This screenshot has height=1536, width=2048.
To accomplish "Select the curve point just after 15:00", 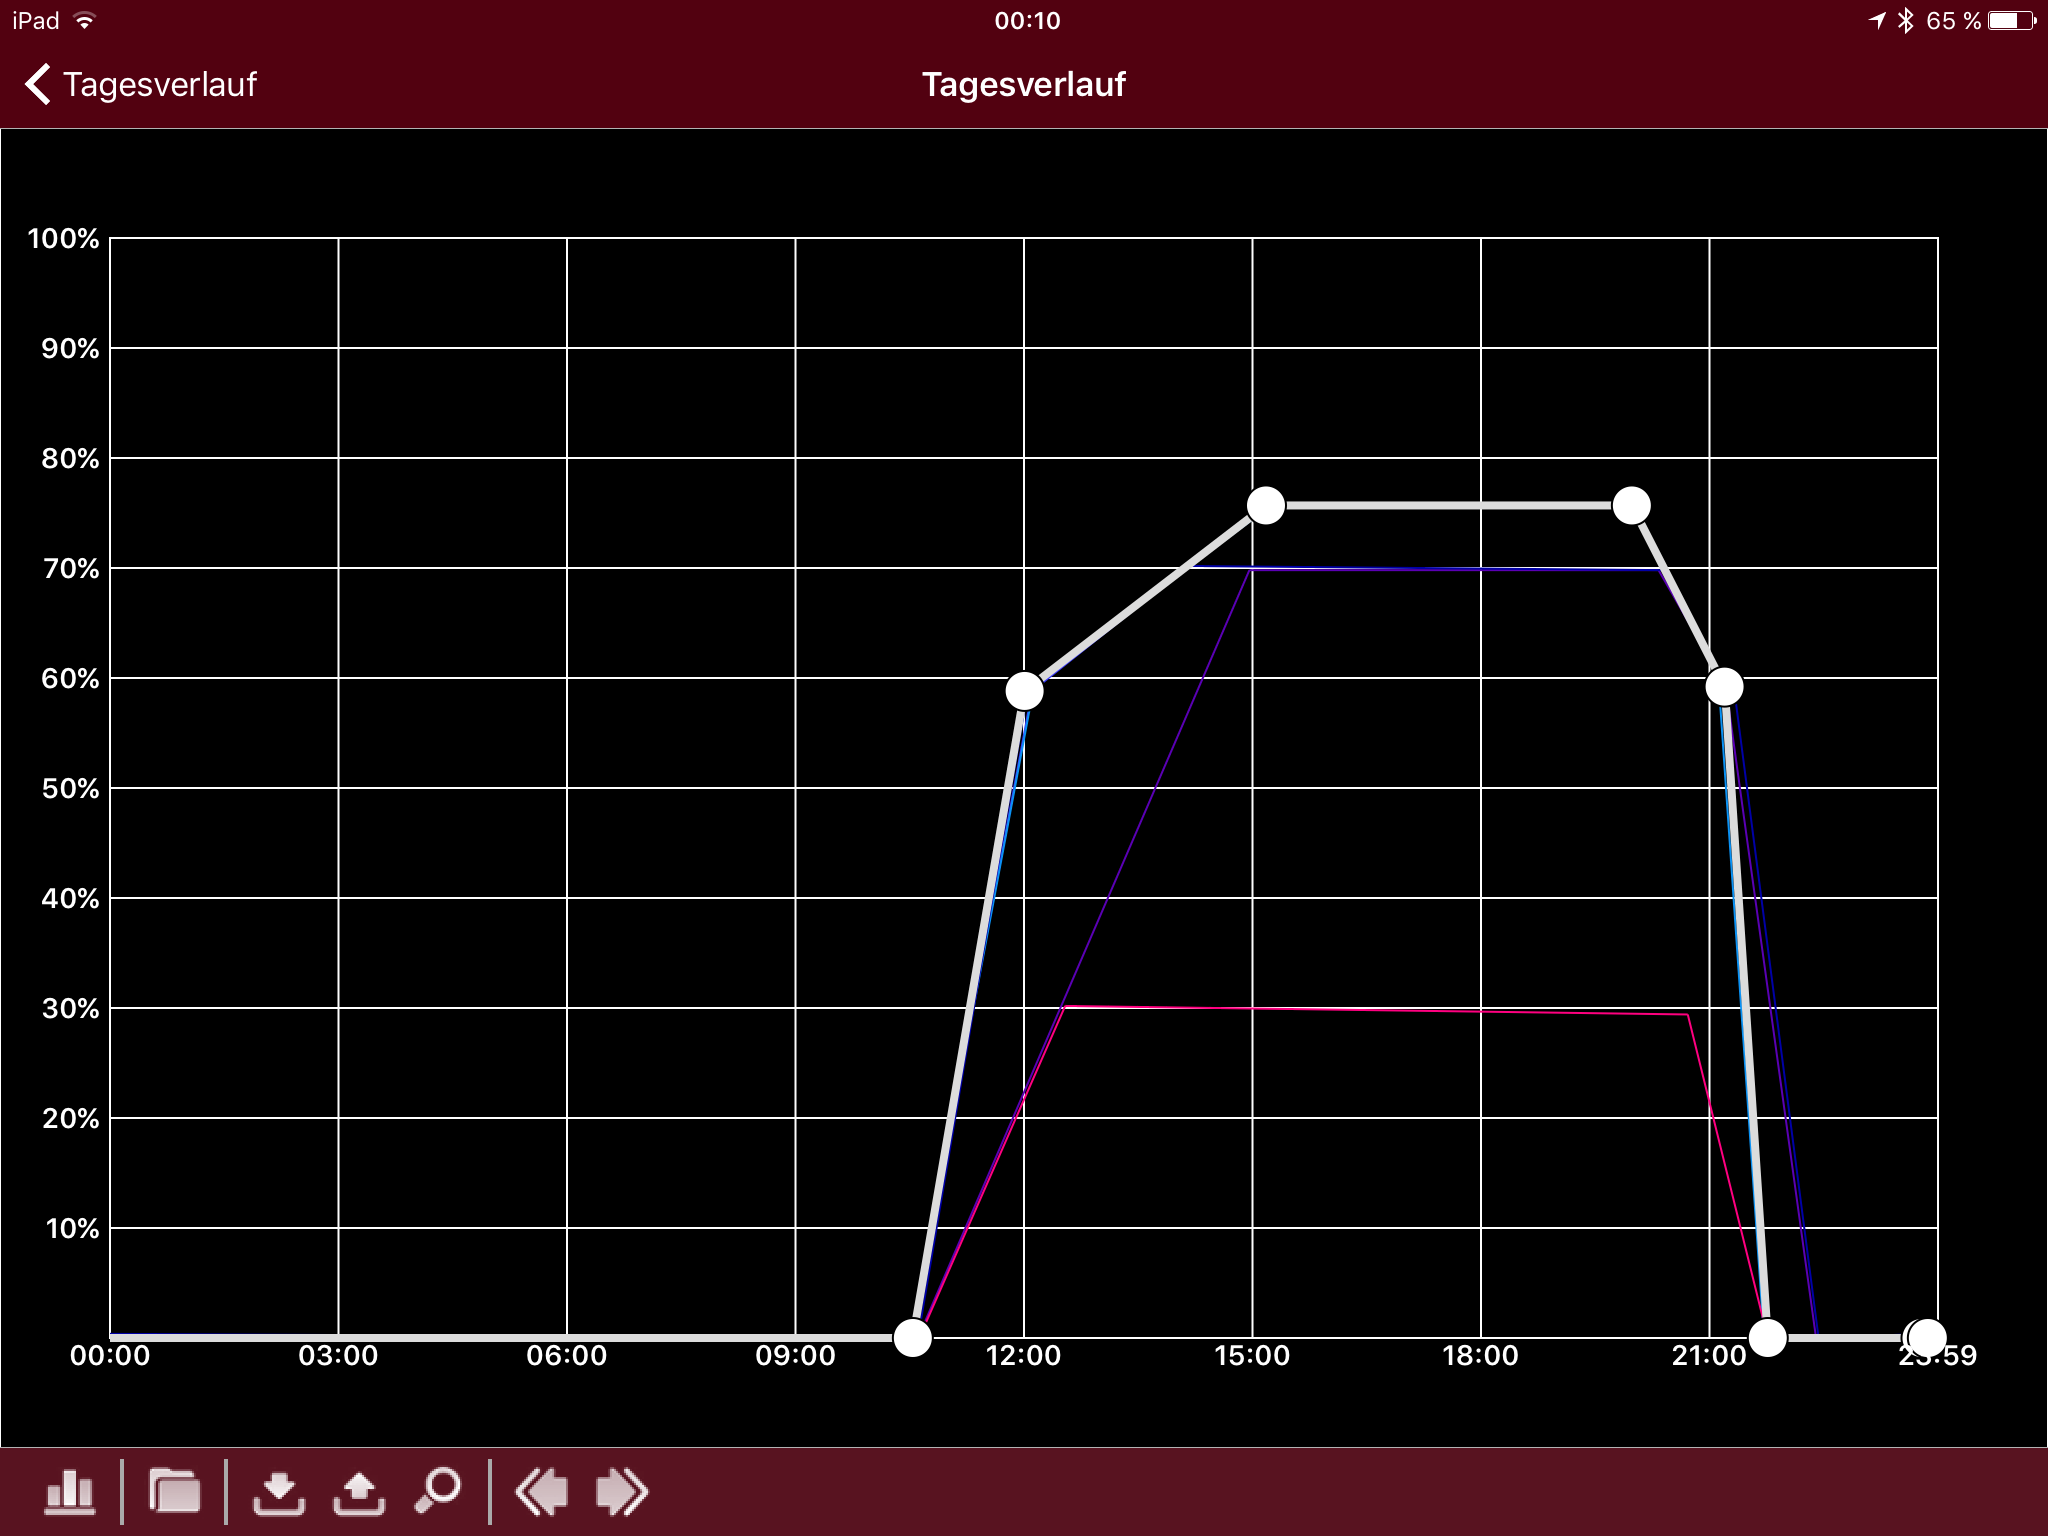I will click(1266, 505).
